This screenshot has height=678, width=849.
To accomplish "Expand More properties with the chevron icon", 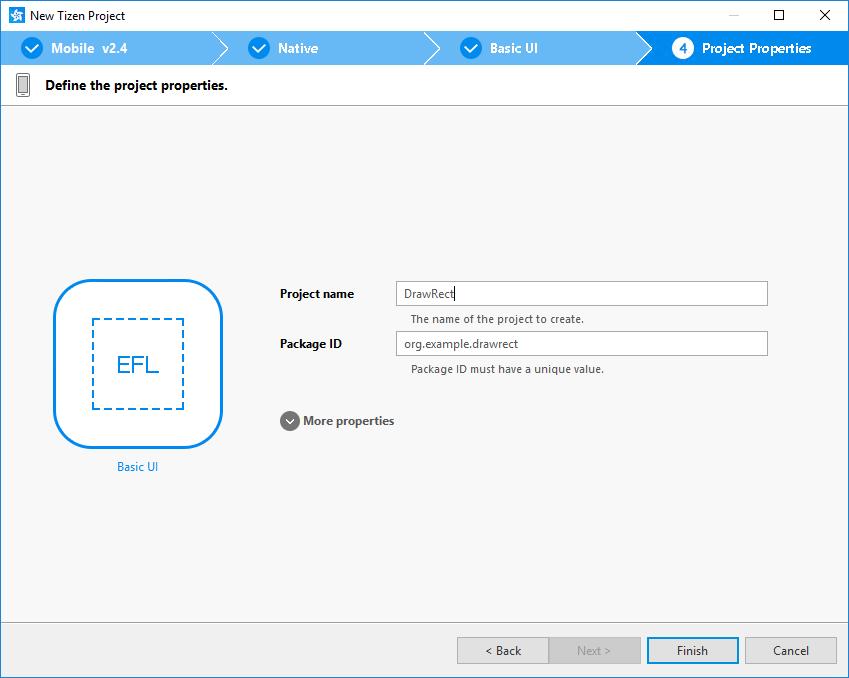I will tap(290, 422).
